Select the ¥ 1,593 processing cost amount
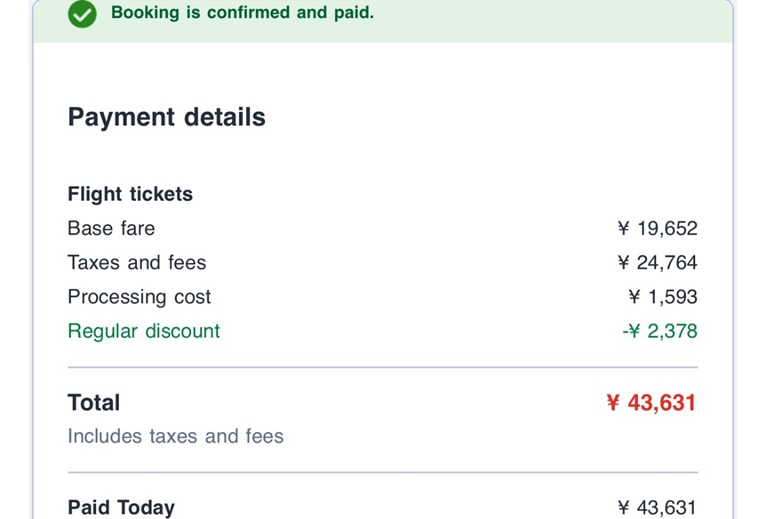 662,297
